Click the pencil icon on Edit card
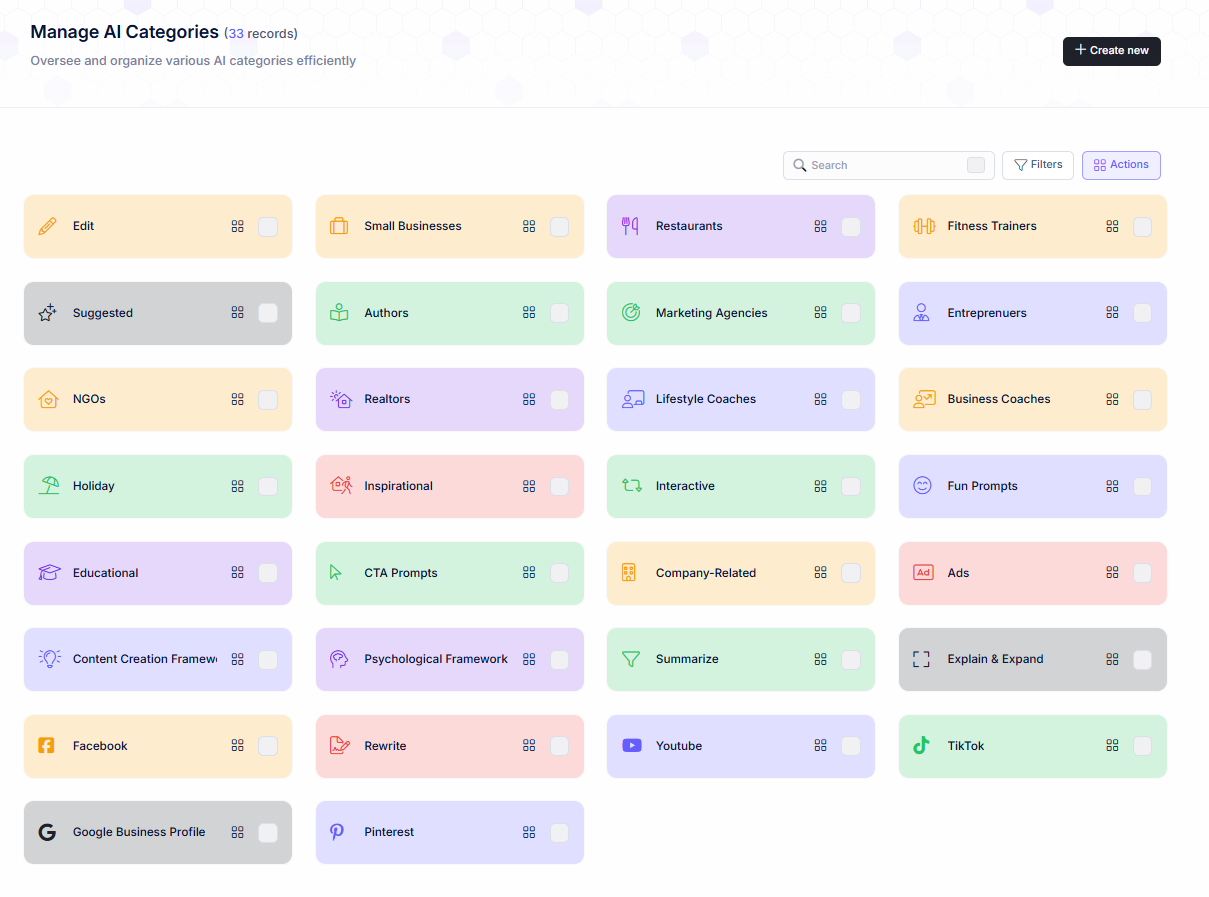This screenshot has height=897, width=1209. (47, 227)
